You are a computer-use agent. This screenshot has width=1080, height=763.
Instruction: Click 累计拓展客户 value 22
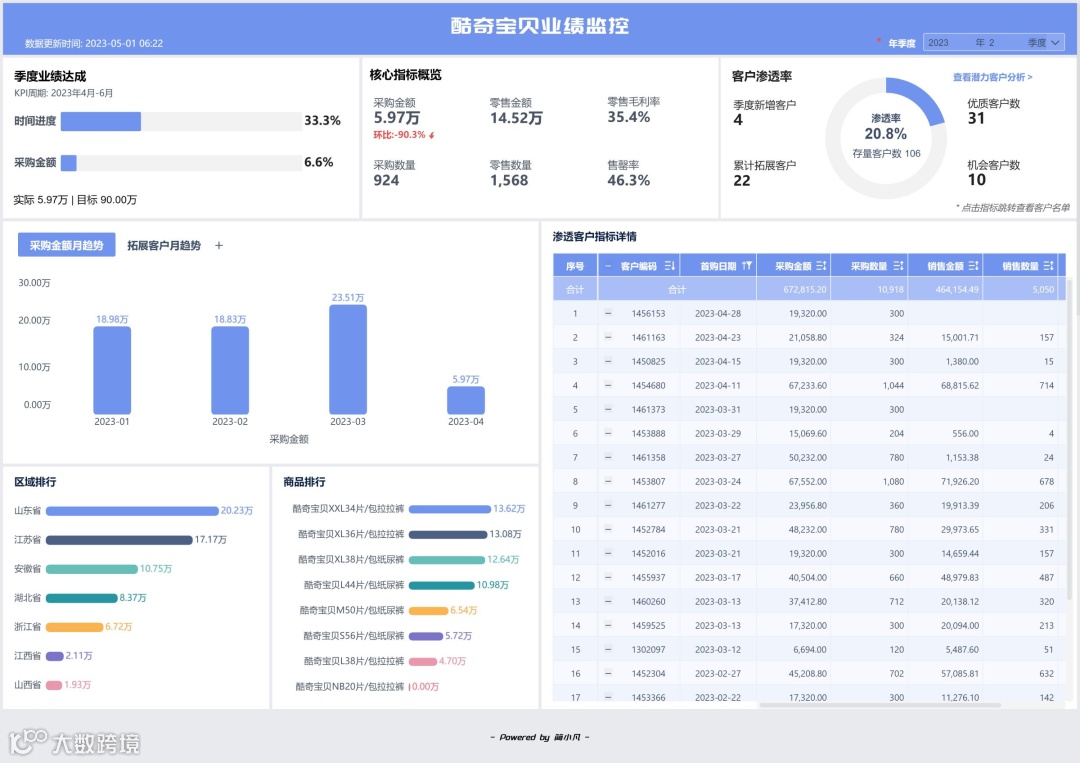[x=742, y=180]
